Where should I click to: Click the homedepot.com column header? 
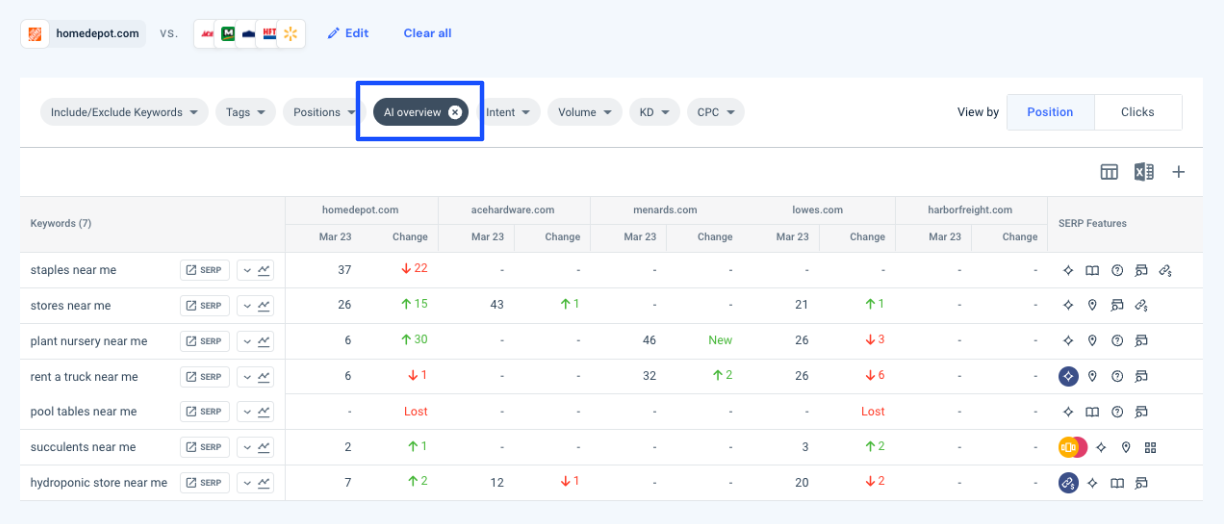pyautogui.click(x=360, y=210)
